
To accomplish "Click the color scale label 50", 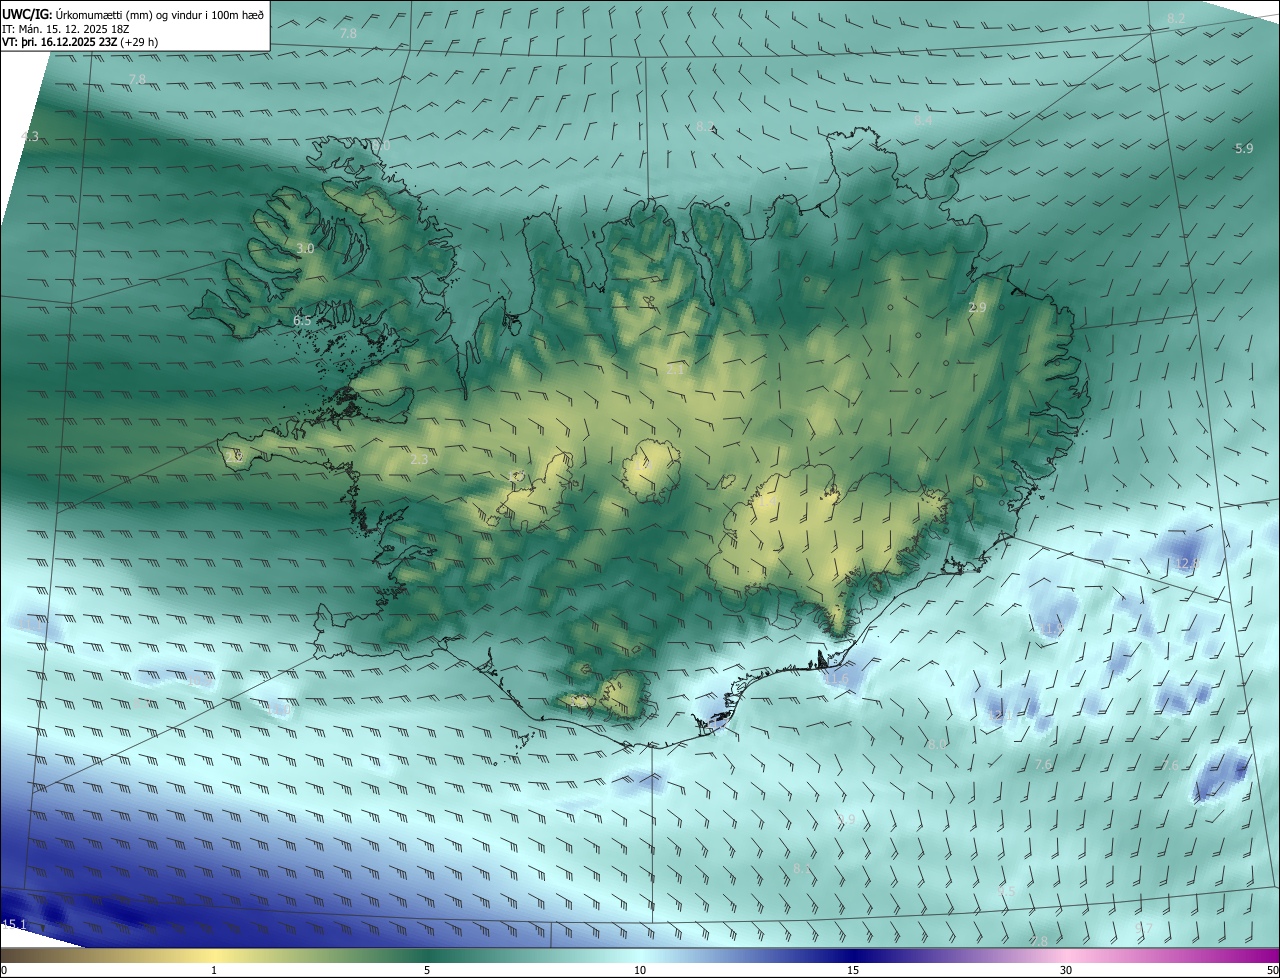I will click(x=1272, y=970).
